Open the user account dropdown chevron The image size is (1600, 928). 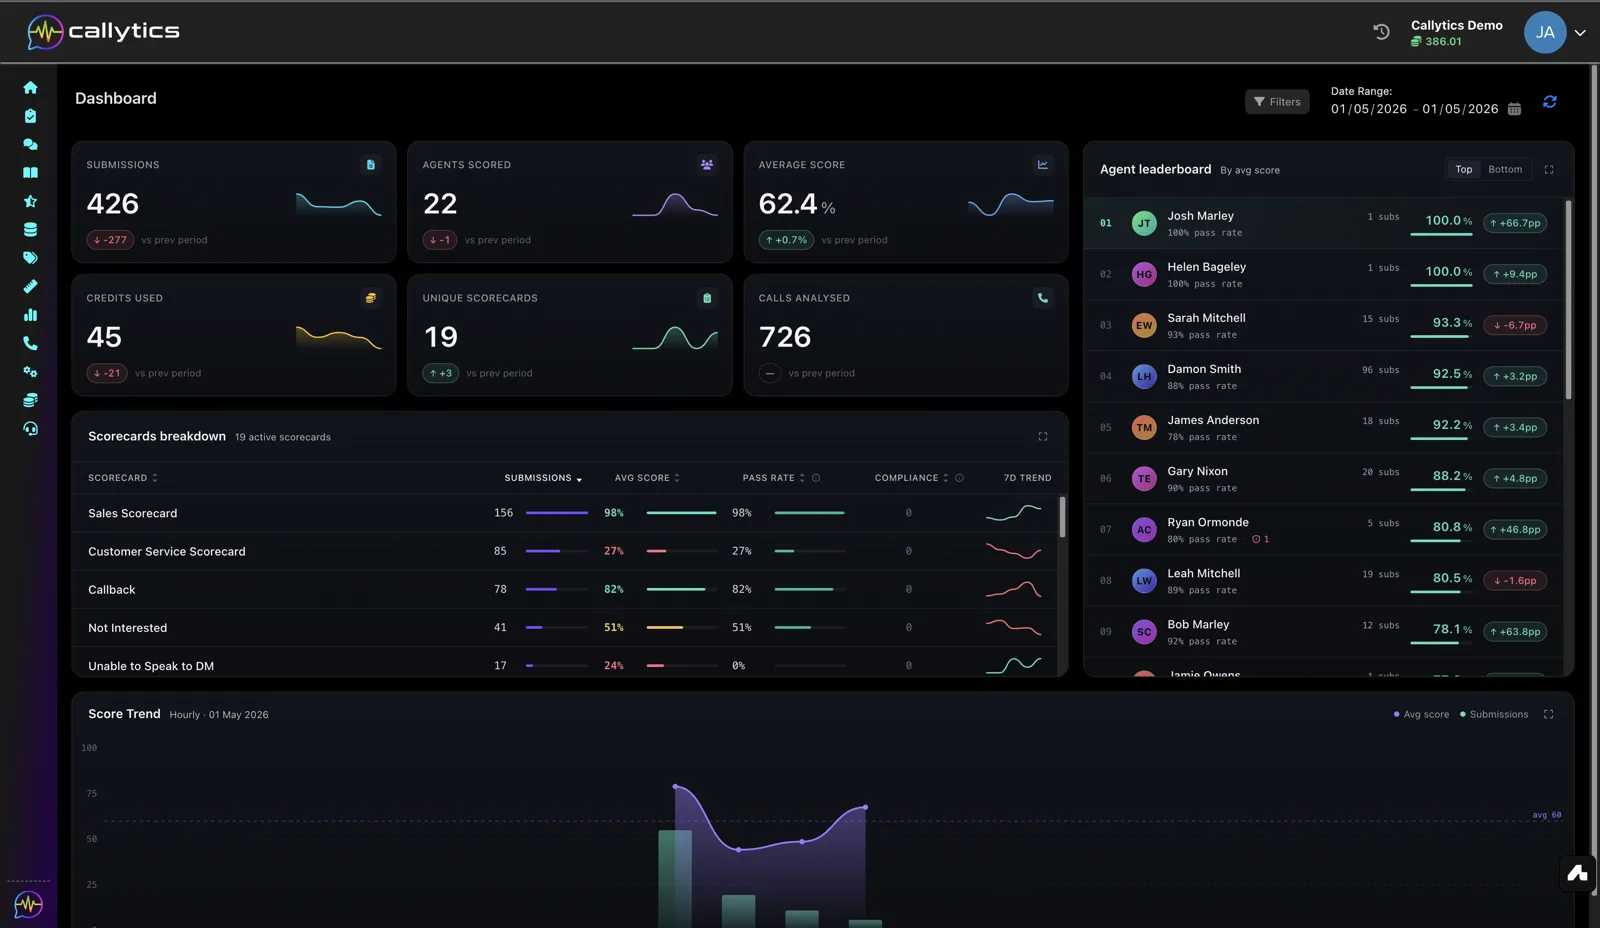pyautogui.click(x=1580, y=33)
